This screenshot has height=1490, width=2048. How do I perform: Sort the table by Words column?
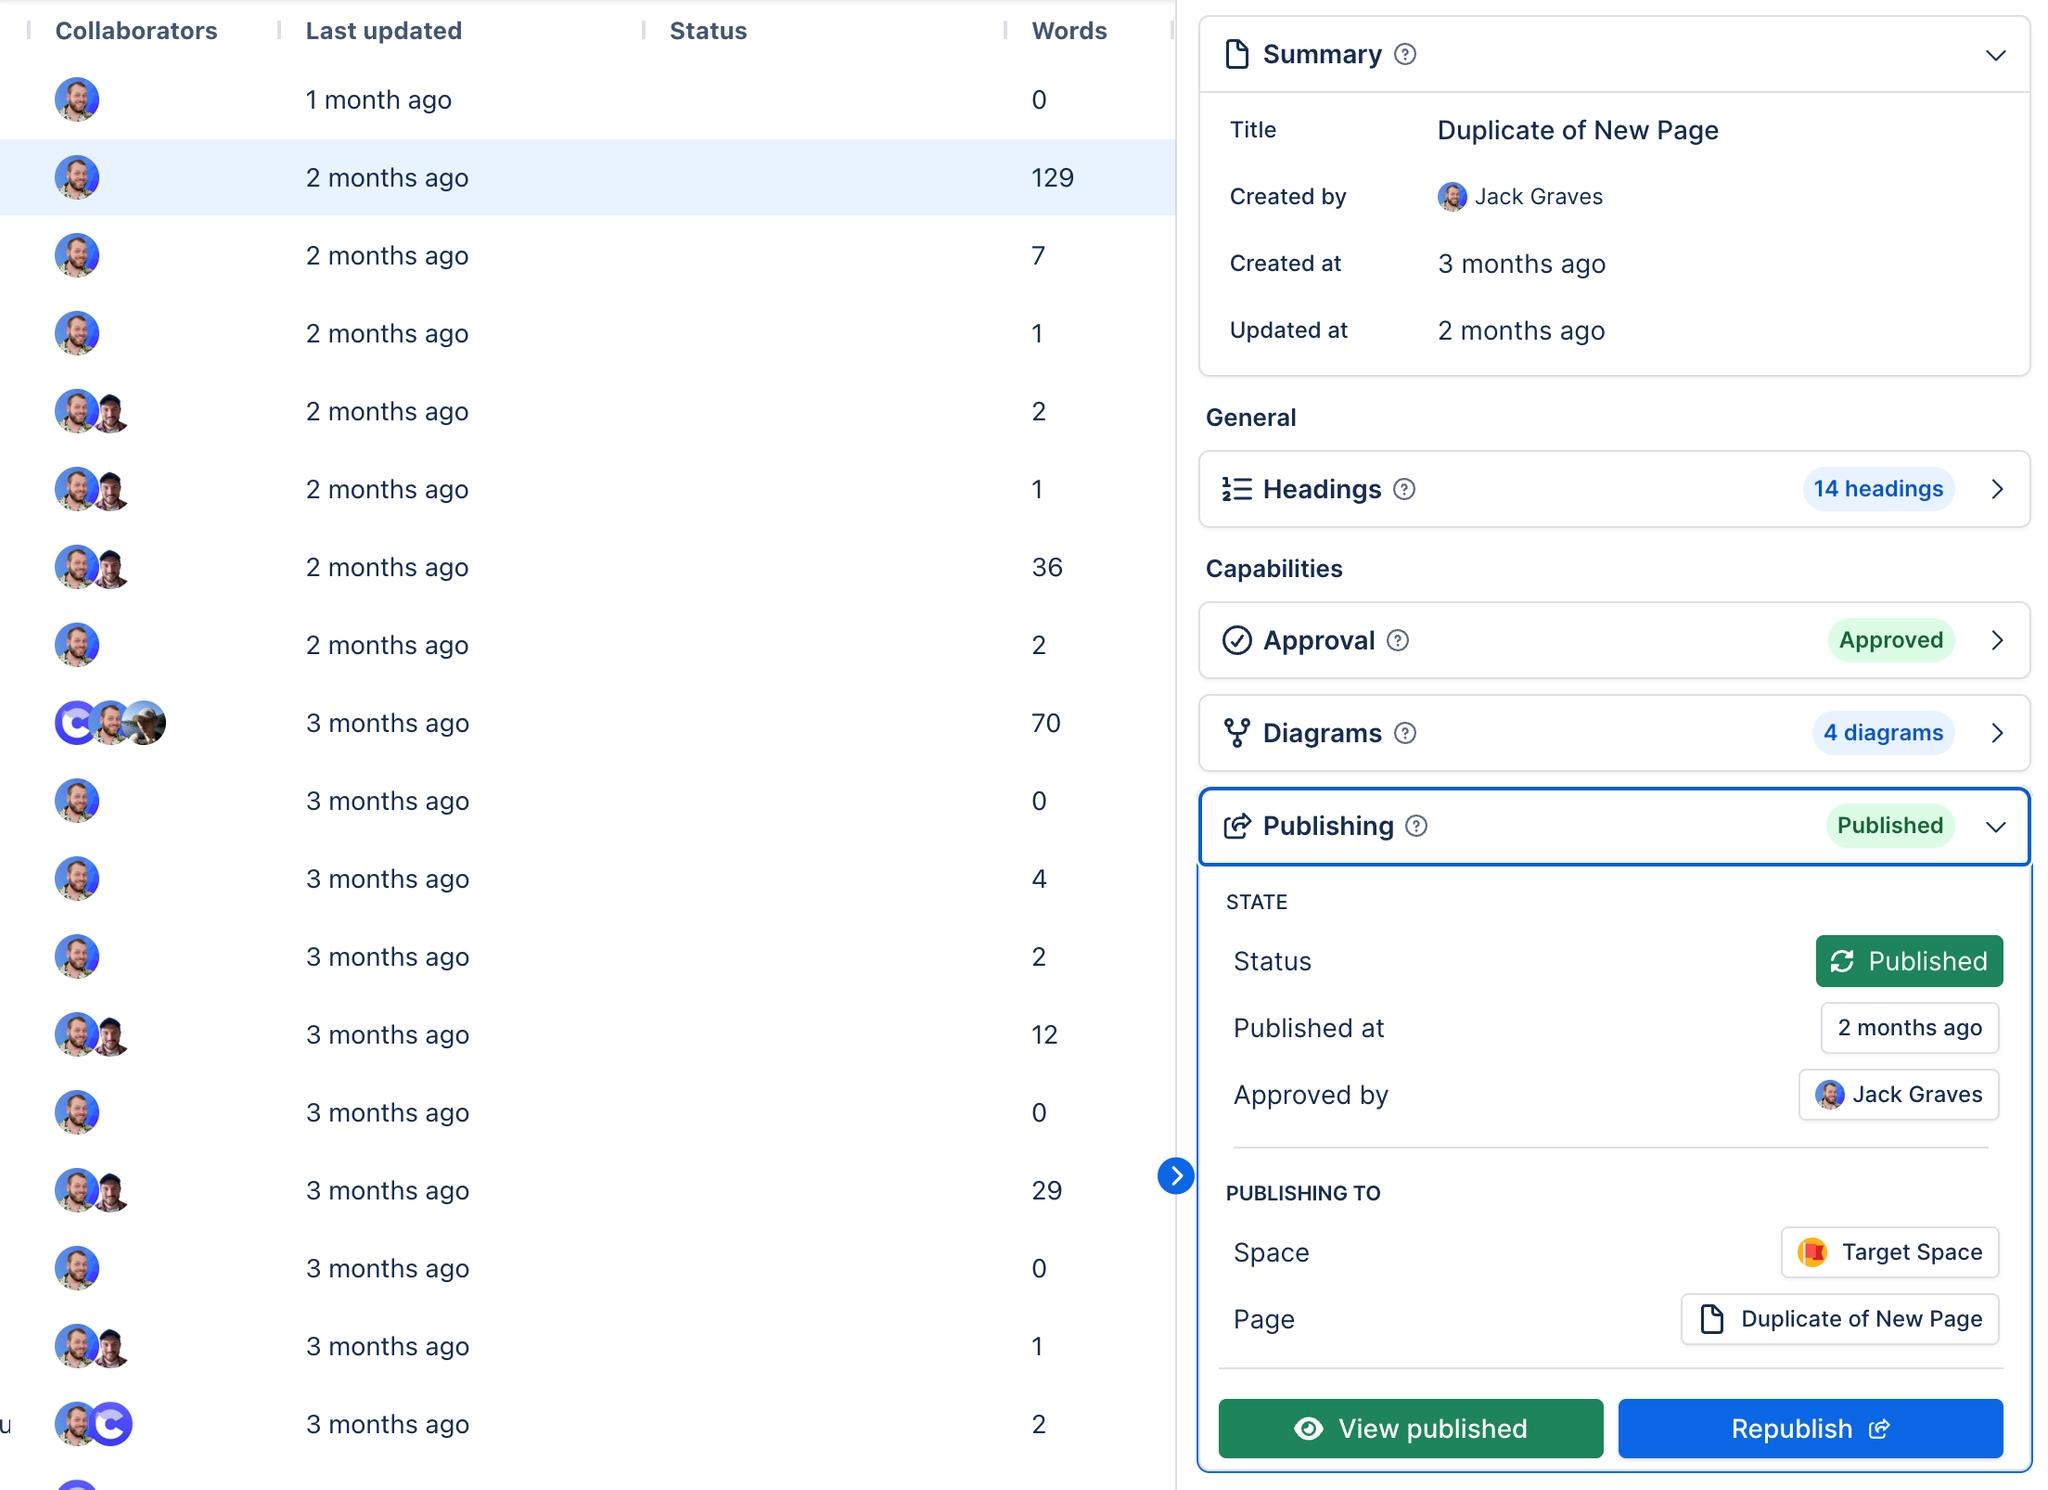click(1067, 30)
